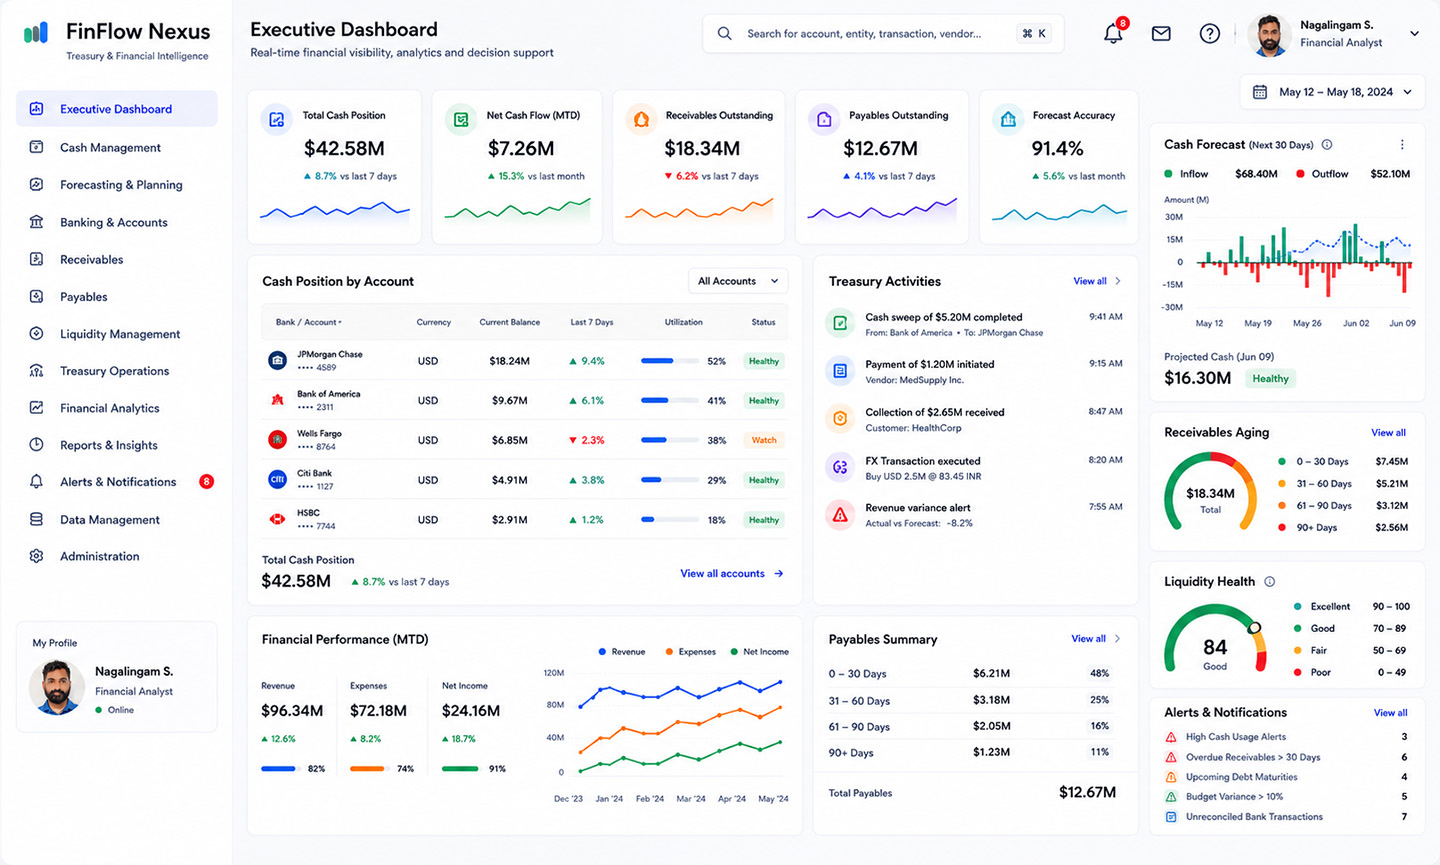Image resolution: width=1440 pixels, height=865 pixels.
Task: Click the Cash Forecast three-dot menu
Action: click(1402, 145)
